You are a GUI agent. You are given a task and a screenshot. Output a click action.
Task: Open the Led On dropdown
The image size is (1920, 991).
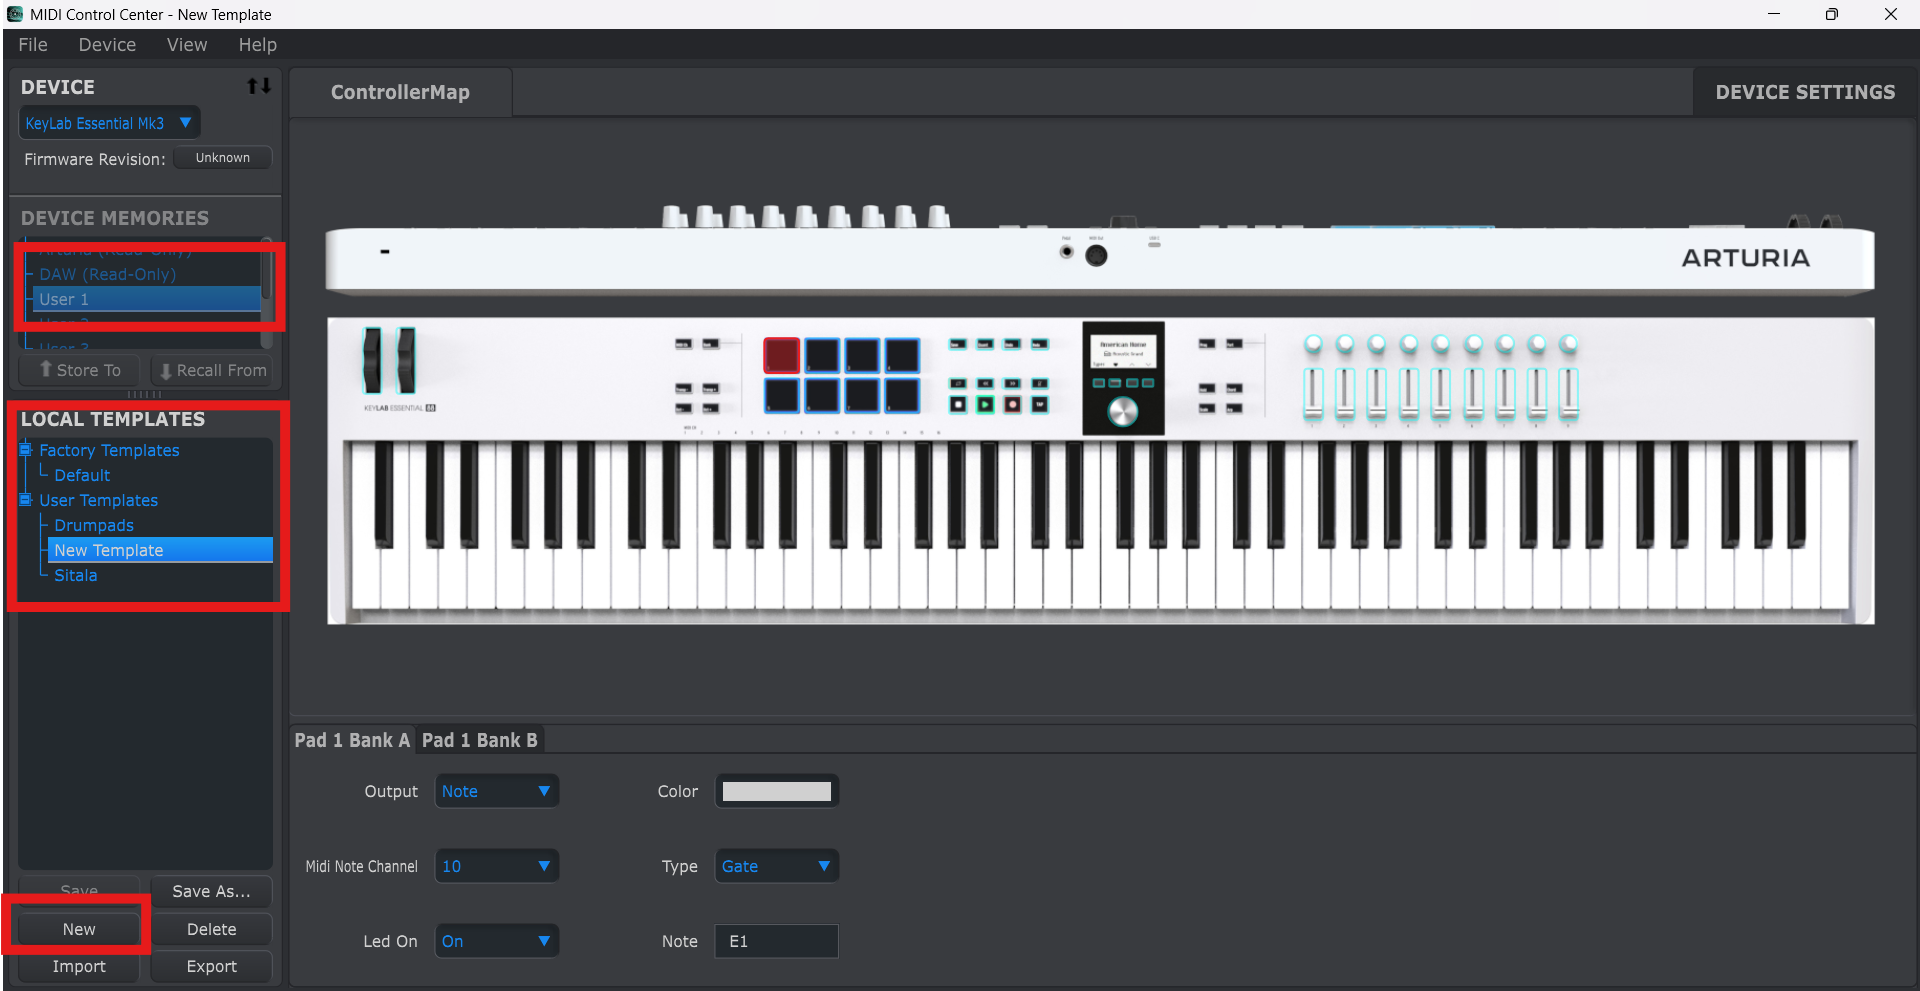496,941
